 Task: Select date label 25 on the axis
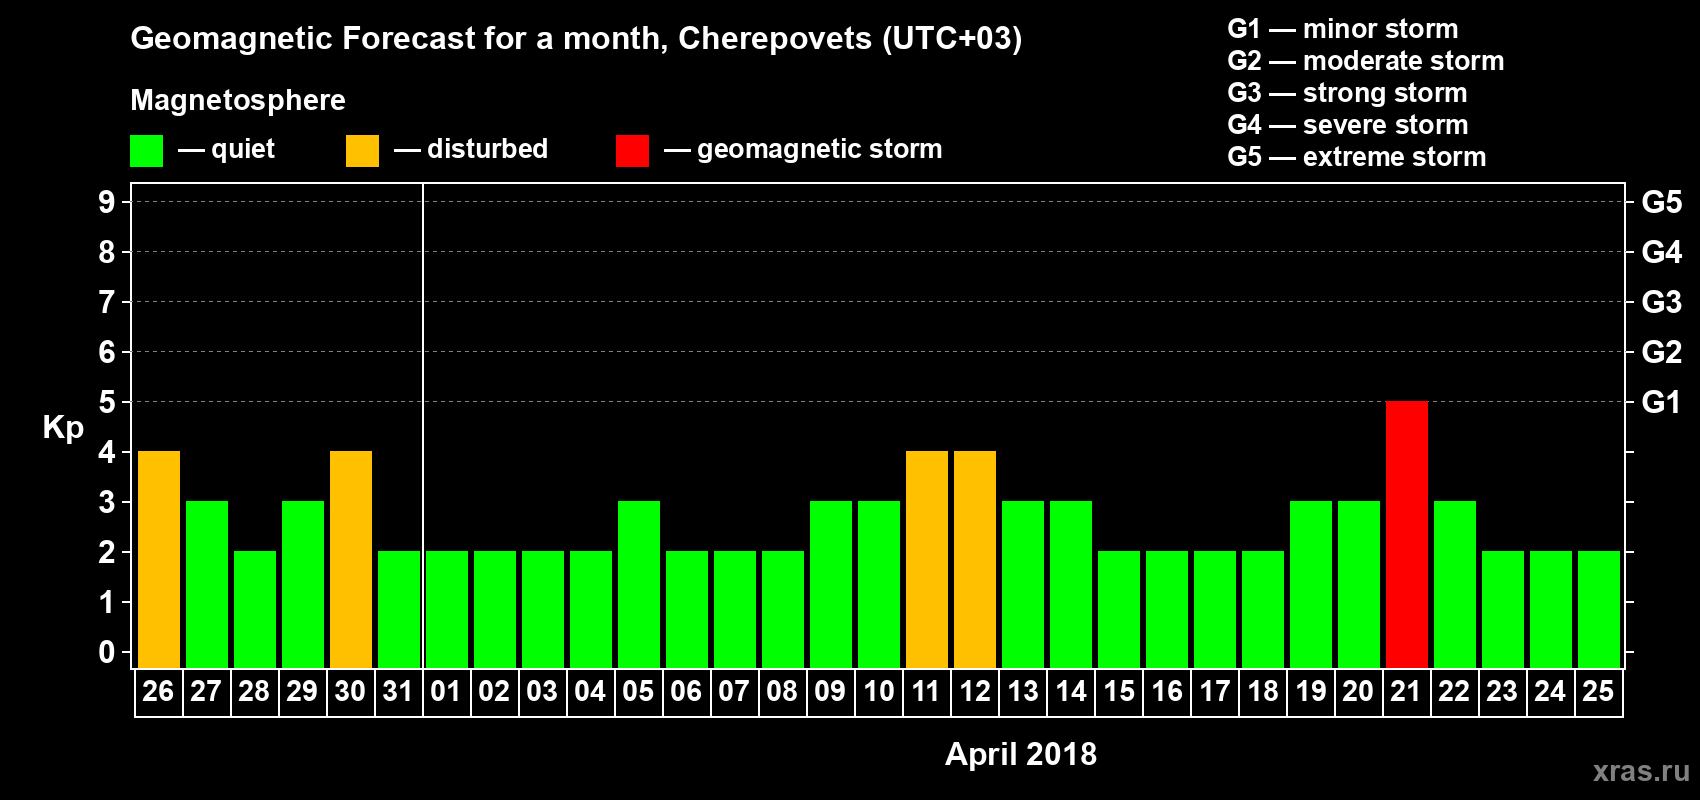tap(1598, 691)
